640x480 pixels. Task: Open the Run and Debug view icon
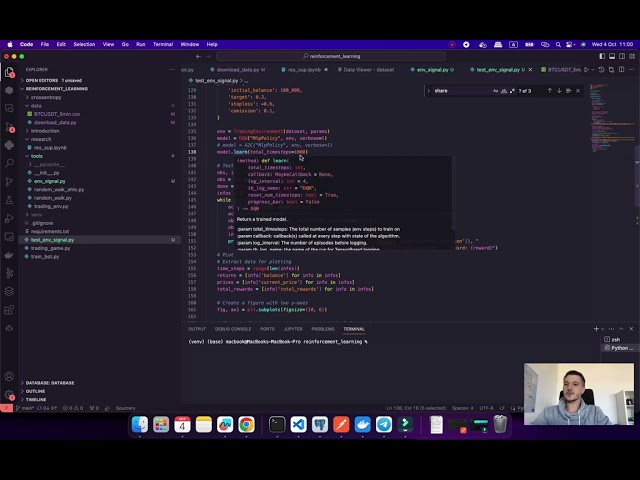point(9,218)
